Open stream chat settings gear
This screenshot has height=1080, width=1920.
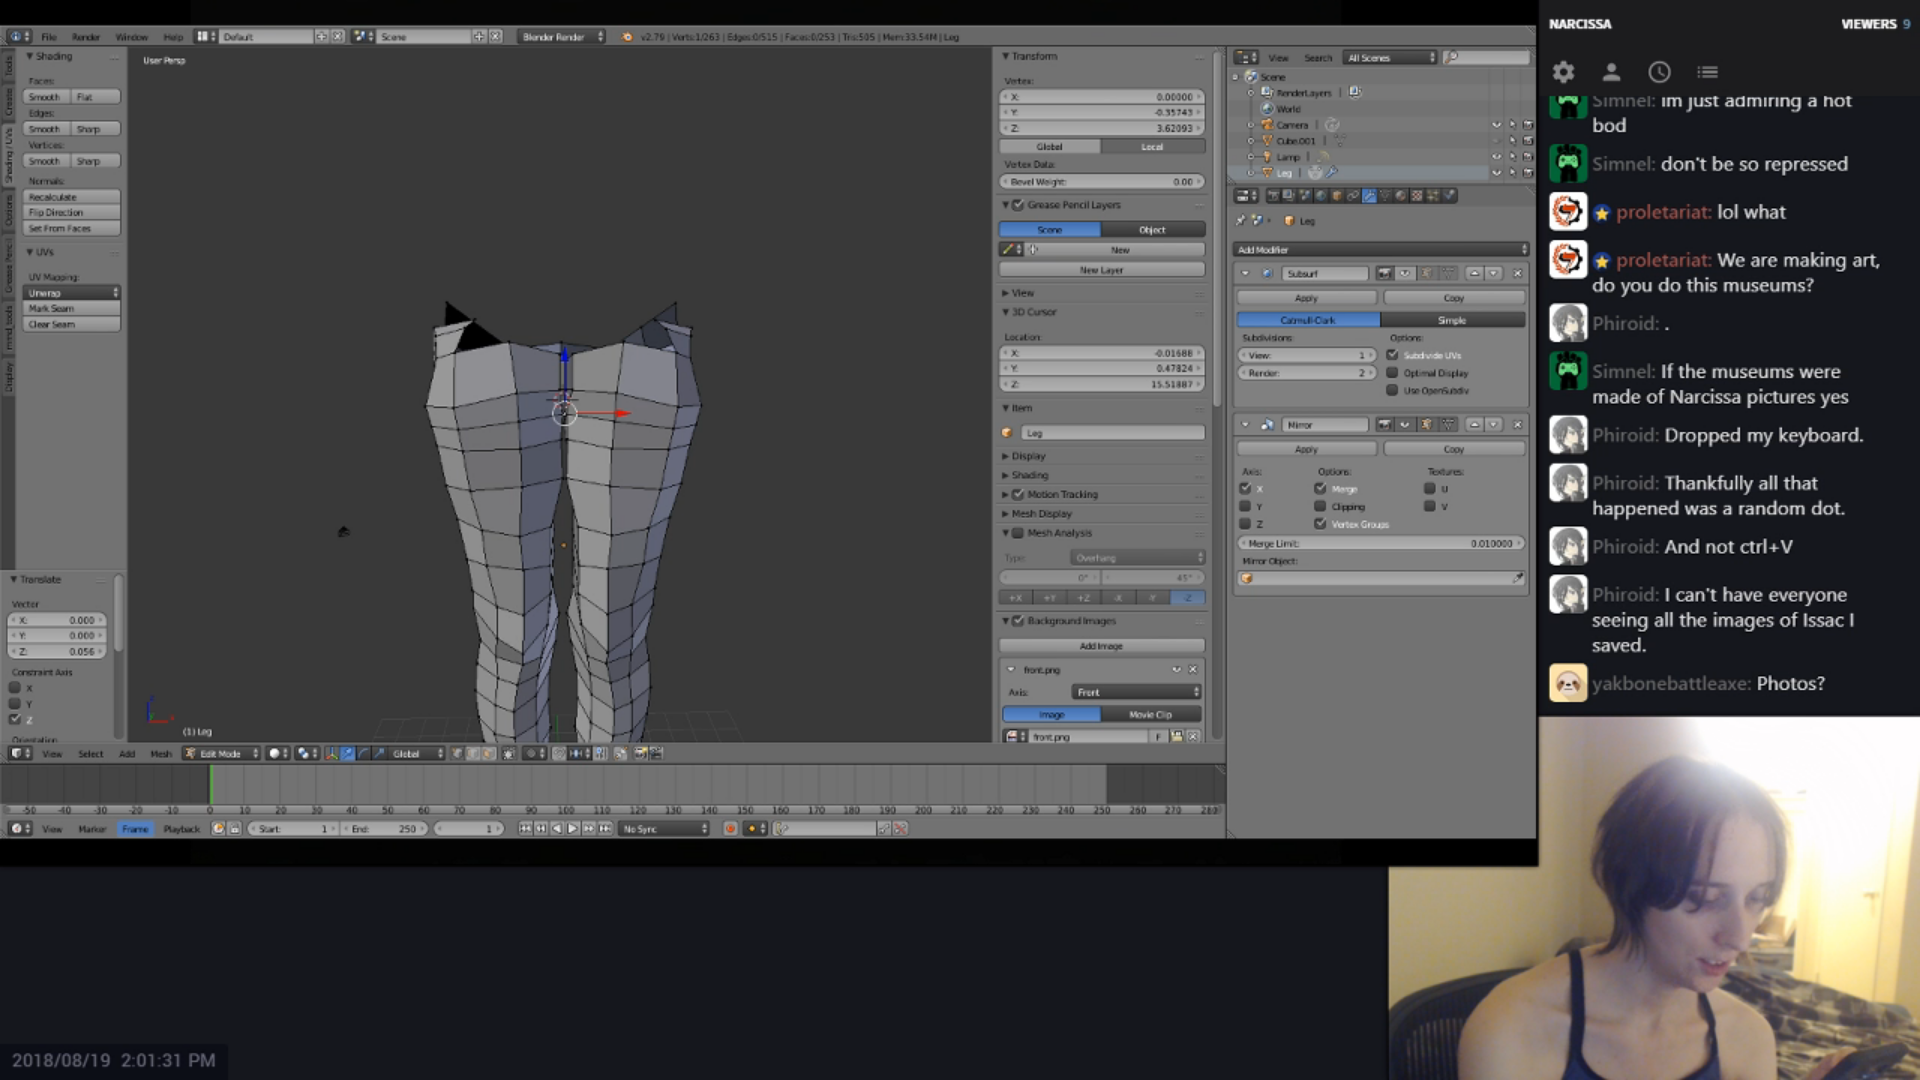tap(1563, 72)
